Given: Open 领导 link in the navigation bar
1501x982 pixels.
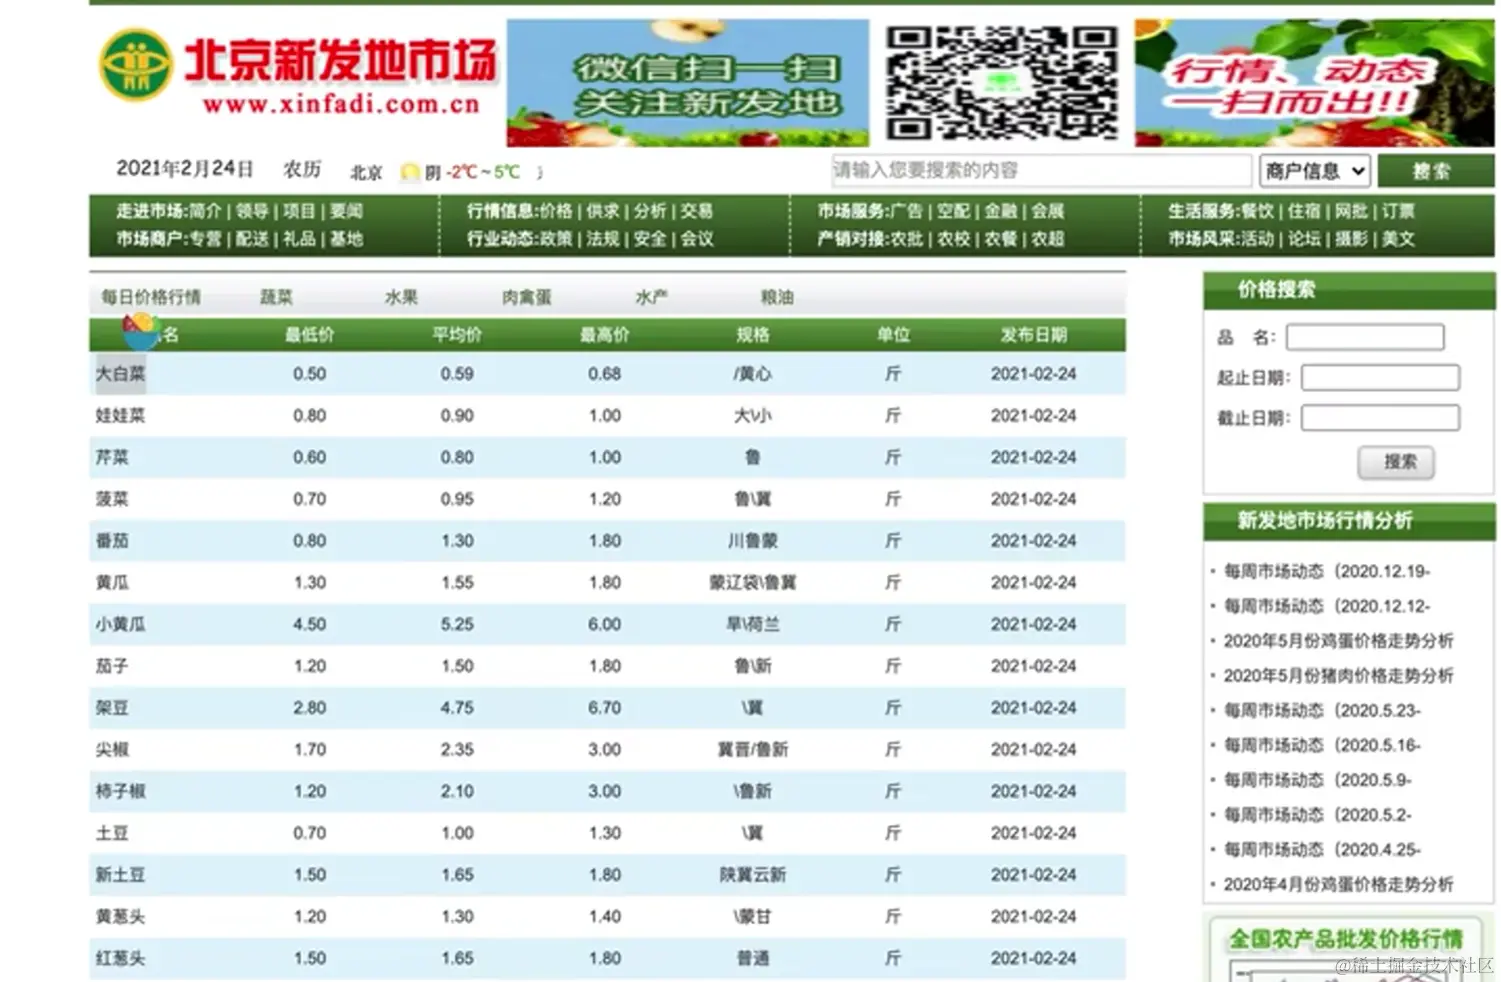Looking at the screenshot, I should pyautogui.click(x=252, y=211).
